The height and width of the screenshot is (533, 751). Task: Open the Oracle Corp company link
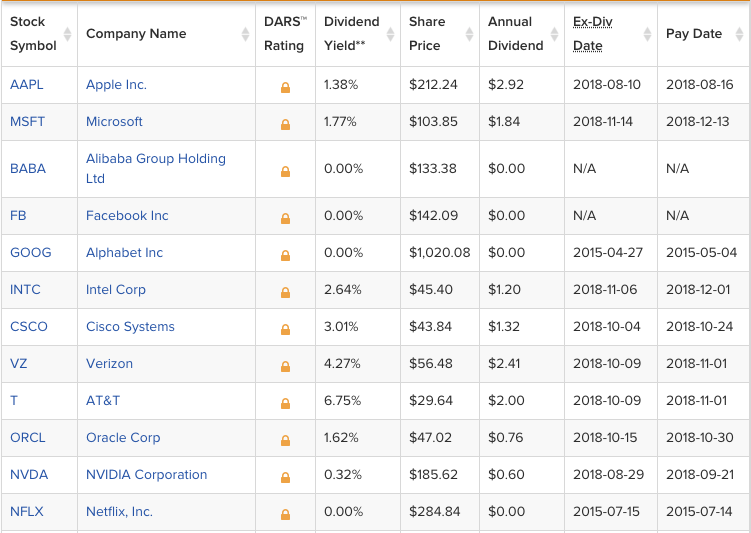point(123,438)
